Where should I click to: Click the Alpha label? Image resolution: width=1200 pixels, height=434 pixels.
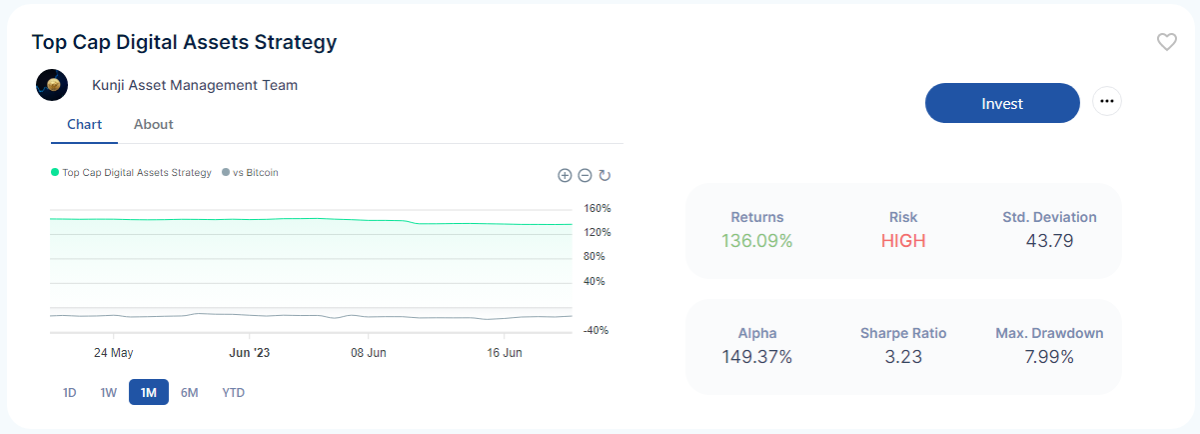coord(757,333)
